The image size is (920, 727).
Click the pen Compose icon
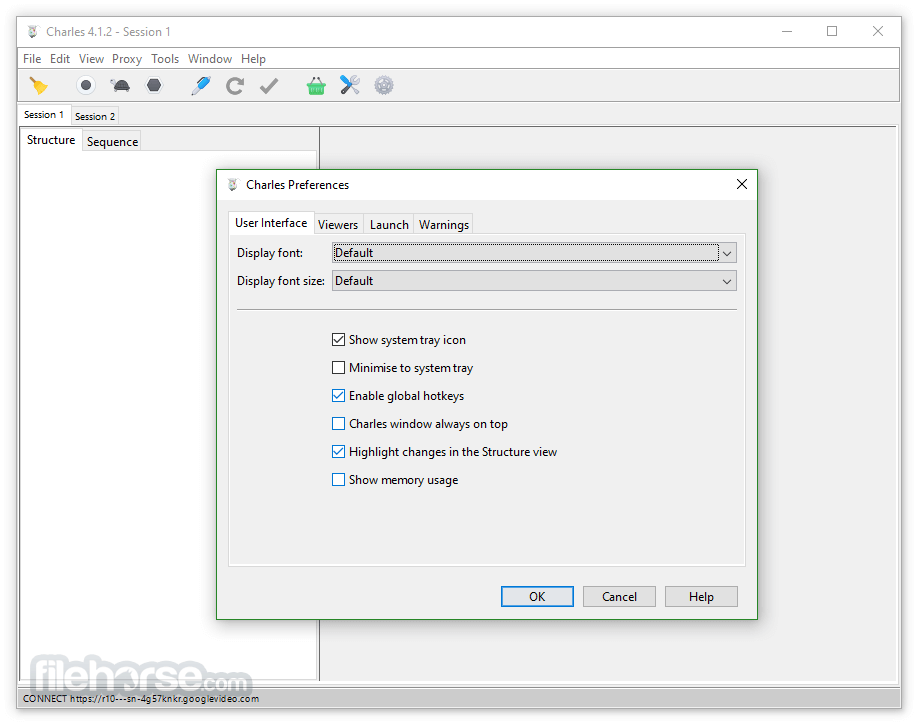(201, 86)
